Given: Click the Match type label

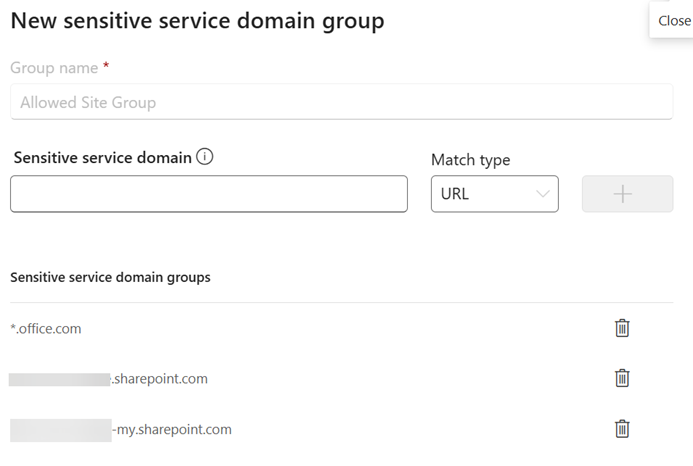Looking at the screenshot, I should tap(470, 160).
